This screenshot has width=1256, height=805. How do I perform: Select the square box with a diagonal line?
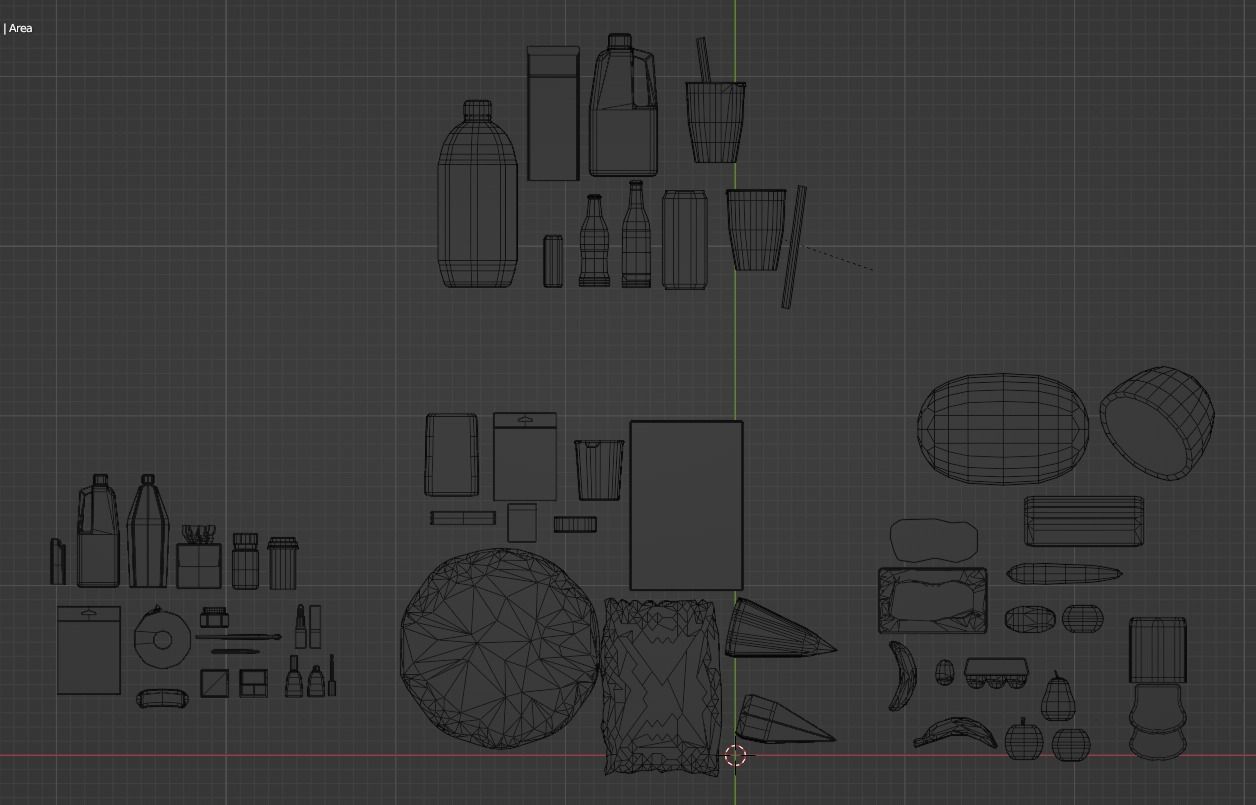[x=214, y=684]
